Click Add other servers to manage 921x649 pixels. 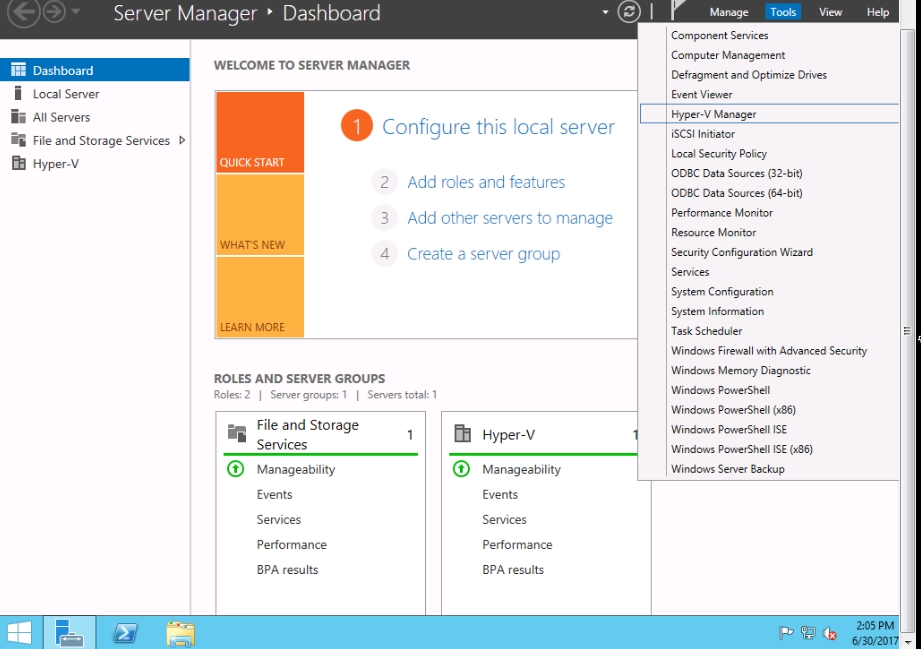pyautogui.click(x=510, y=218)
